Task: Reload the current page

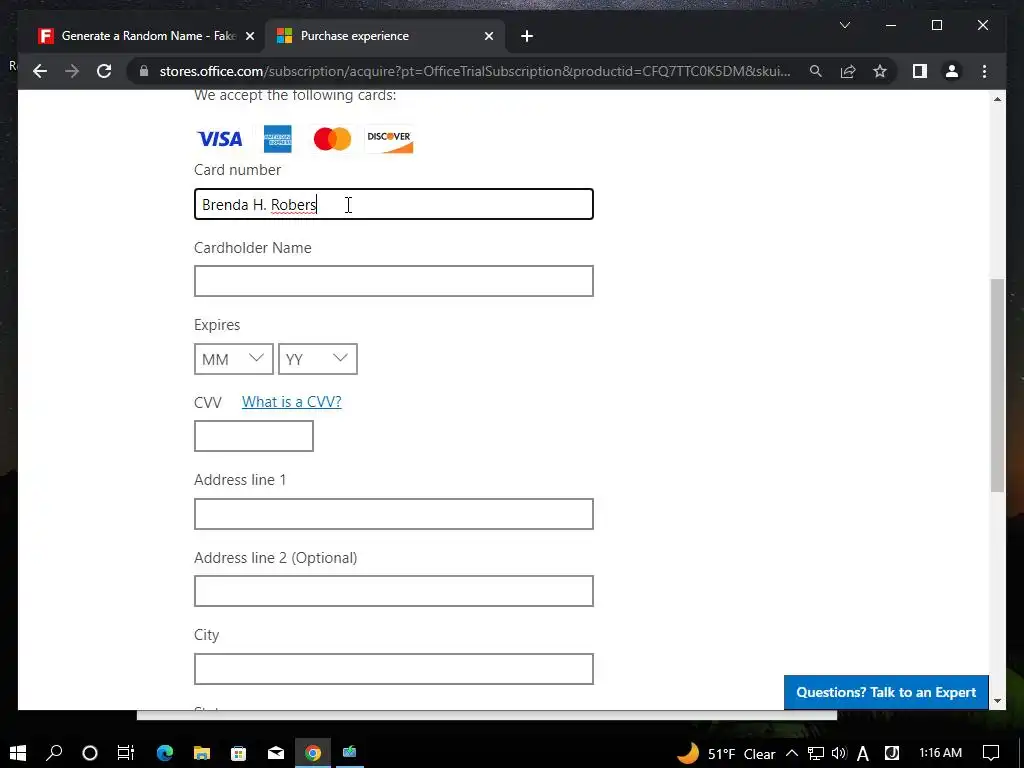Action: click(x=104, y=71)
